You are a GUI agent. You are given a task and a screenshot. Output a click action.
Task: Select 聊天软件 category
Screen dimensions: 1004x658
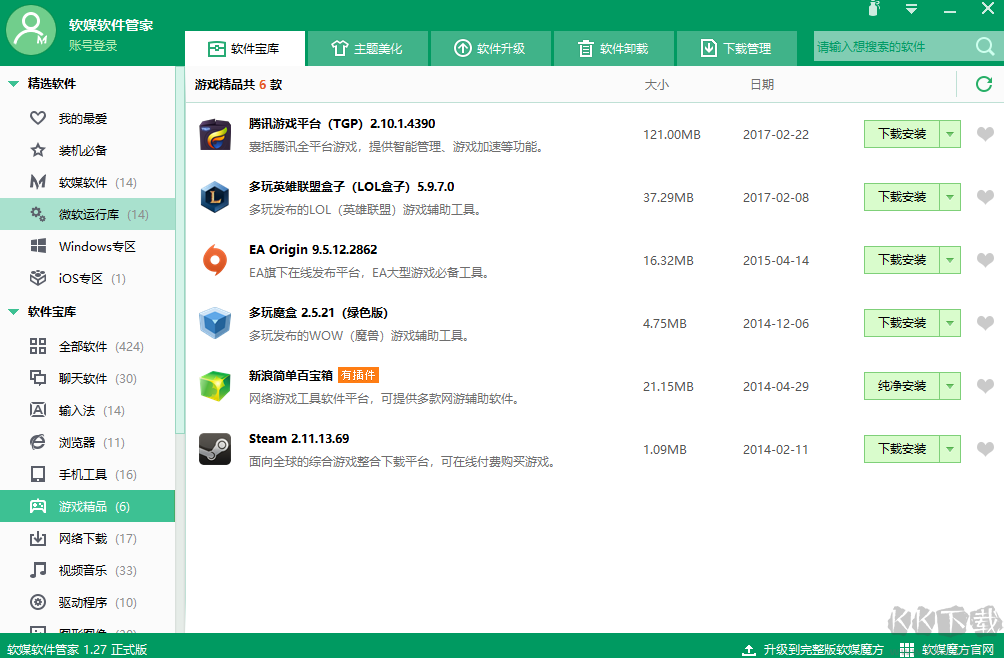[87, 378]
